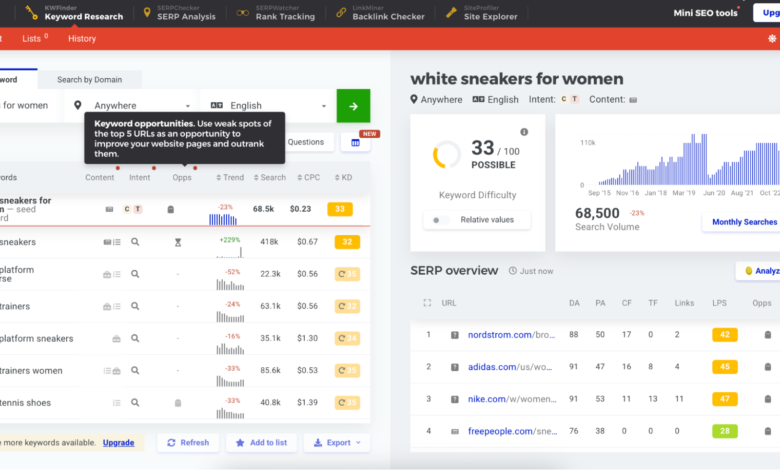Select Search by Domain tab

90,80
